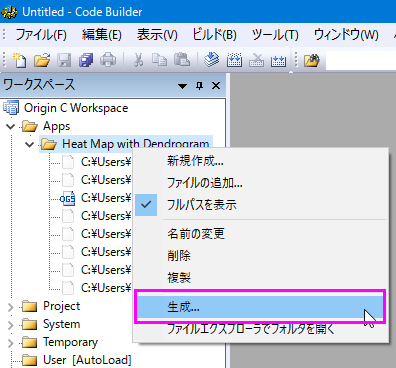The height and width of the screenshot is (368, 396).
Task: Open the 編集(E) menu
Action: (x=102, y=35)
